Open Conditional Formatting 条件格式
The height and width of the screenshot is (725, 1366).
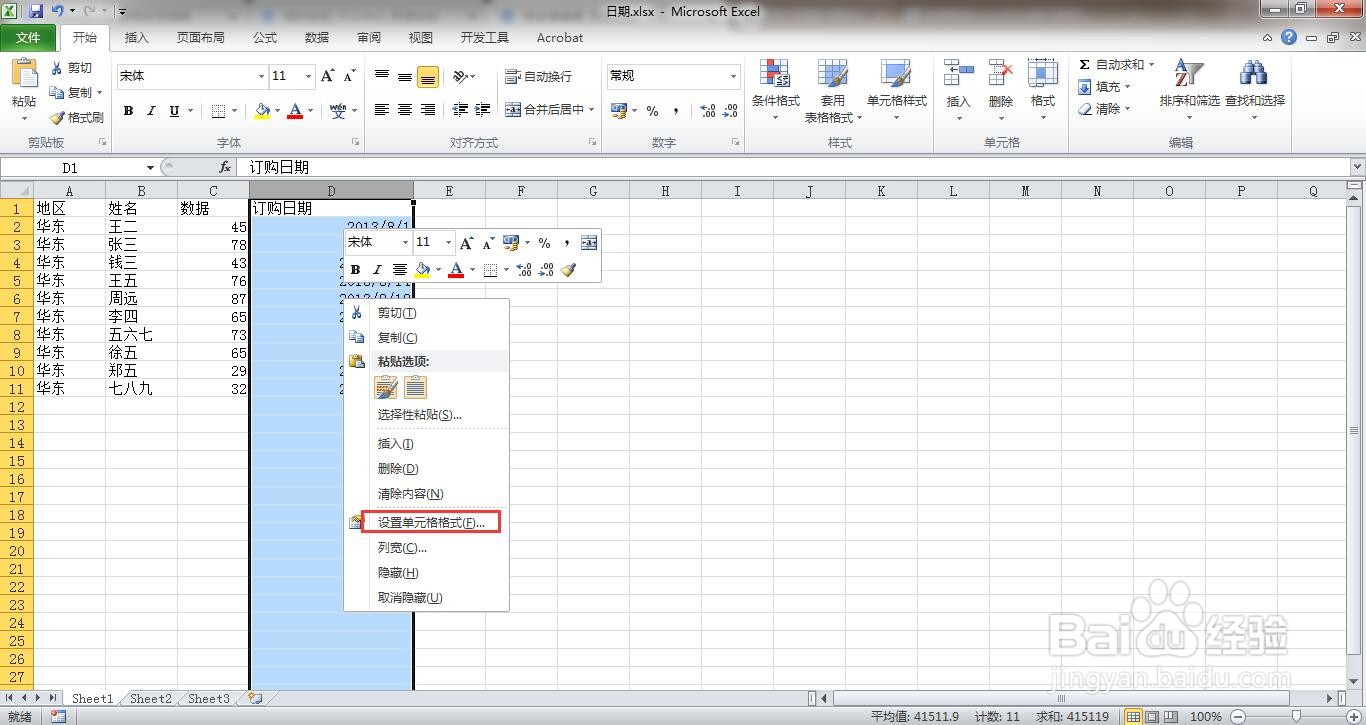[776, 90]
